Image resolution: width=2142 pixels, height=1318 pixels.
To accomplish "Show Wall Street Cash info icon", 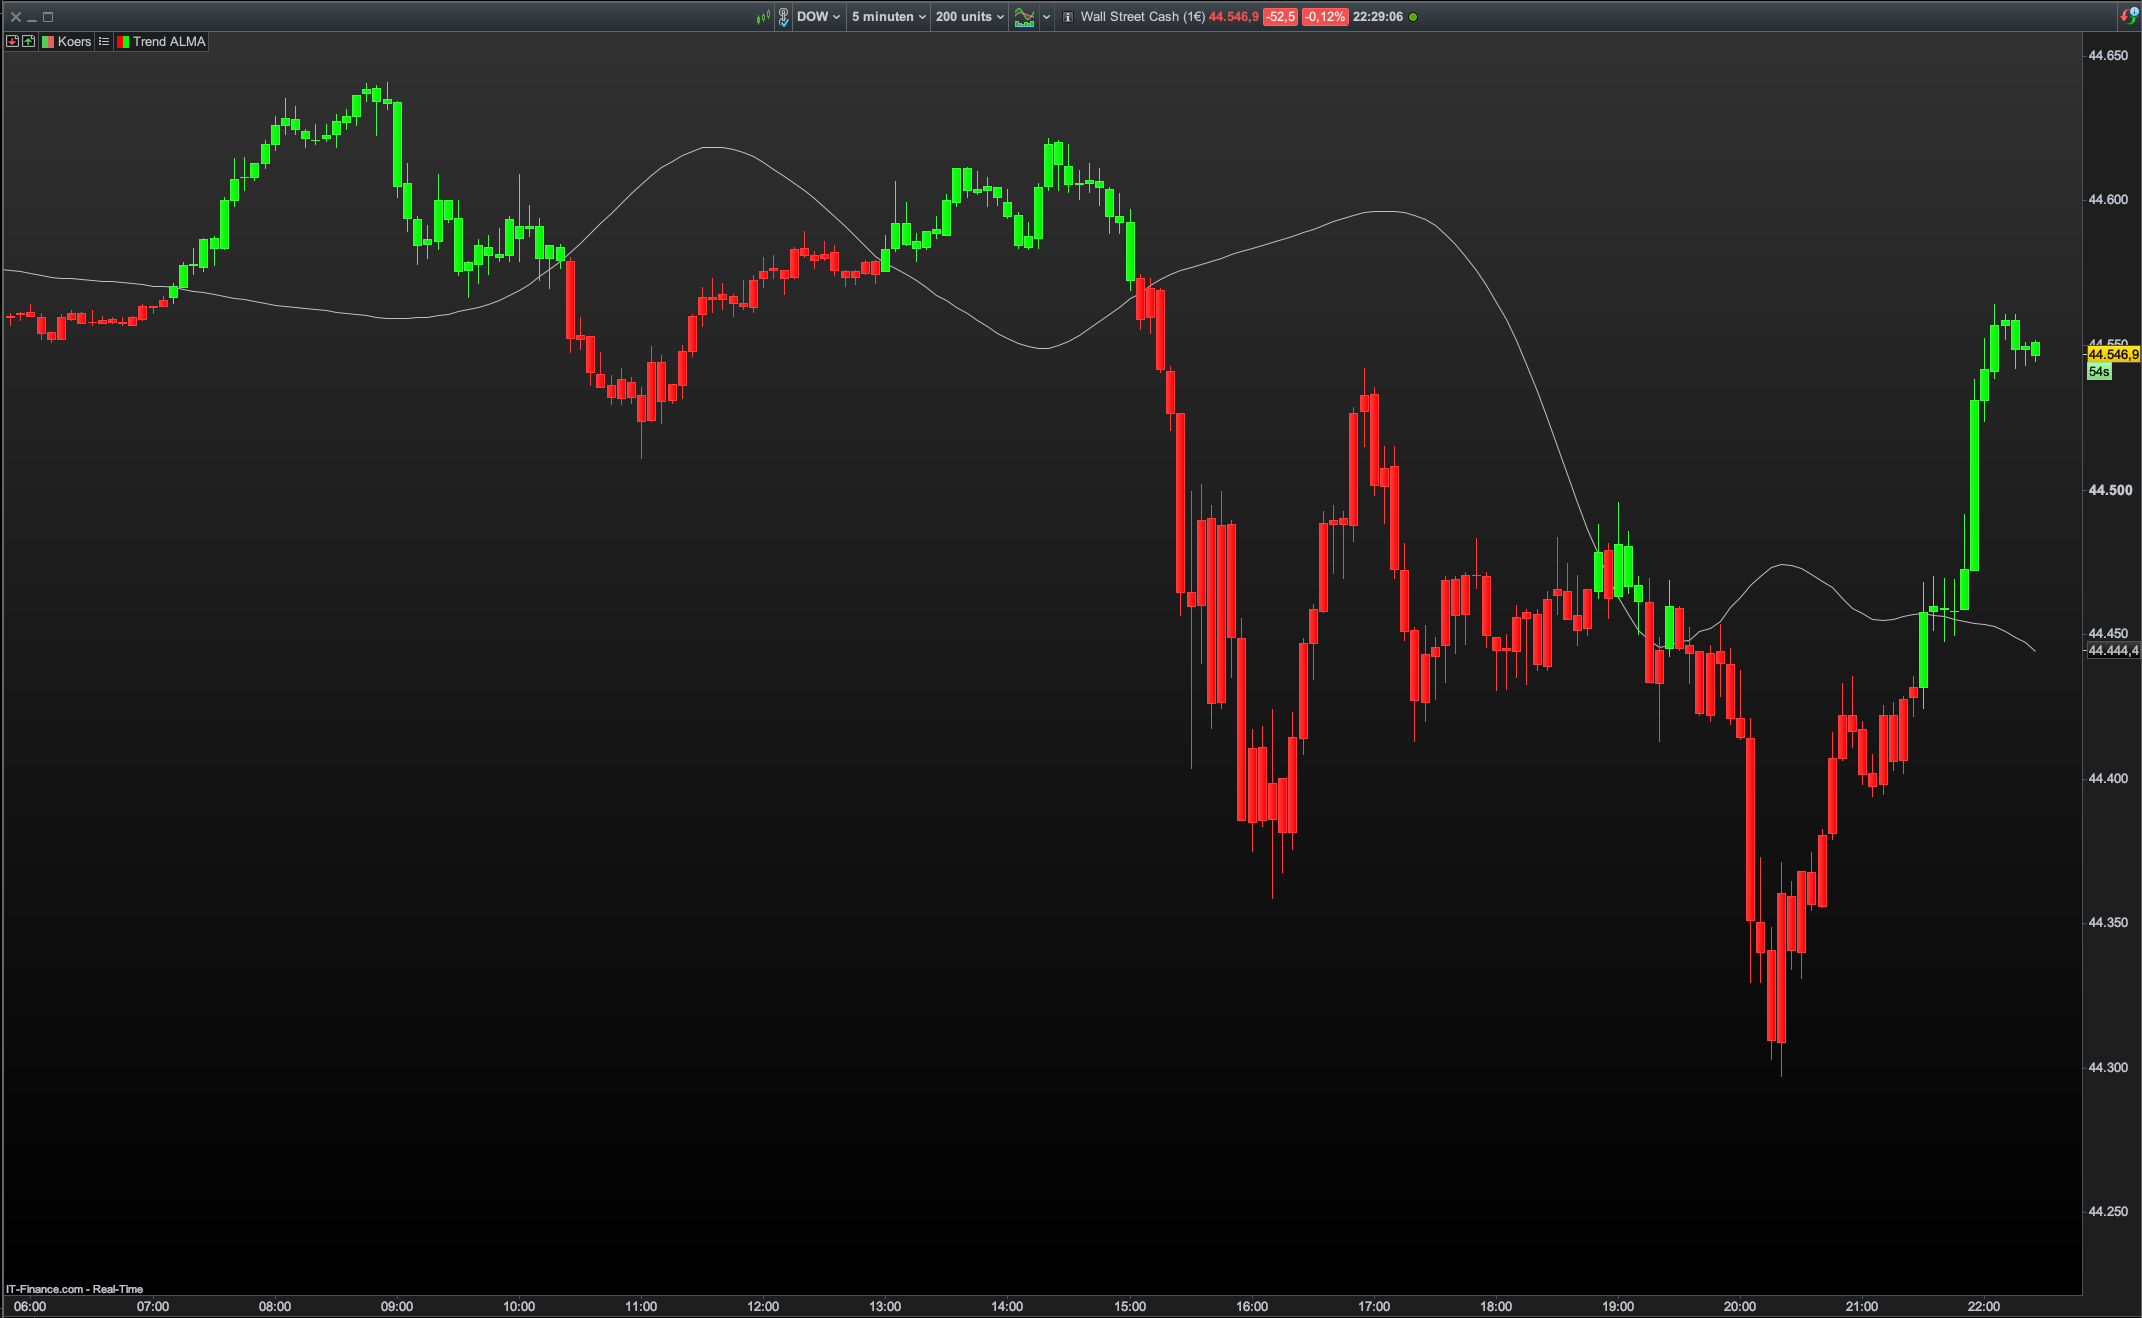I will click(1068, 17).
